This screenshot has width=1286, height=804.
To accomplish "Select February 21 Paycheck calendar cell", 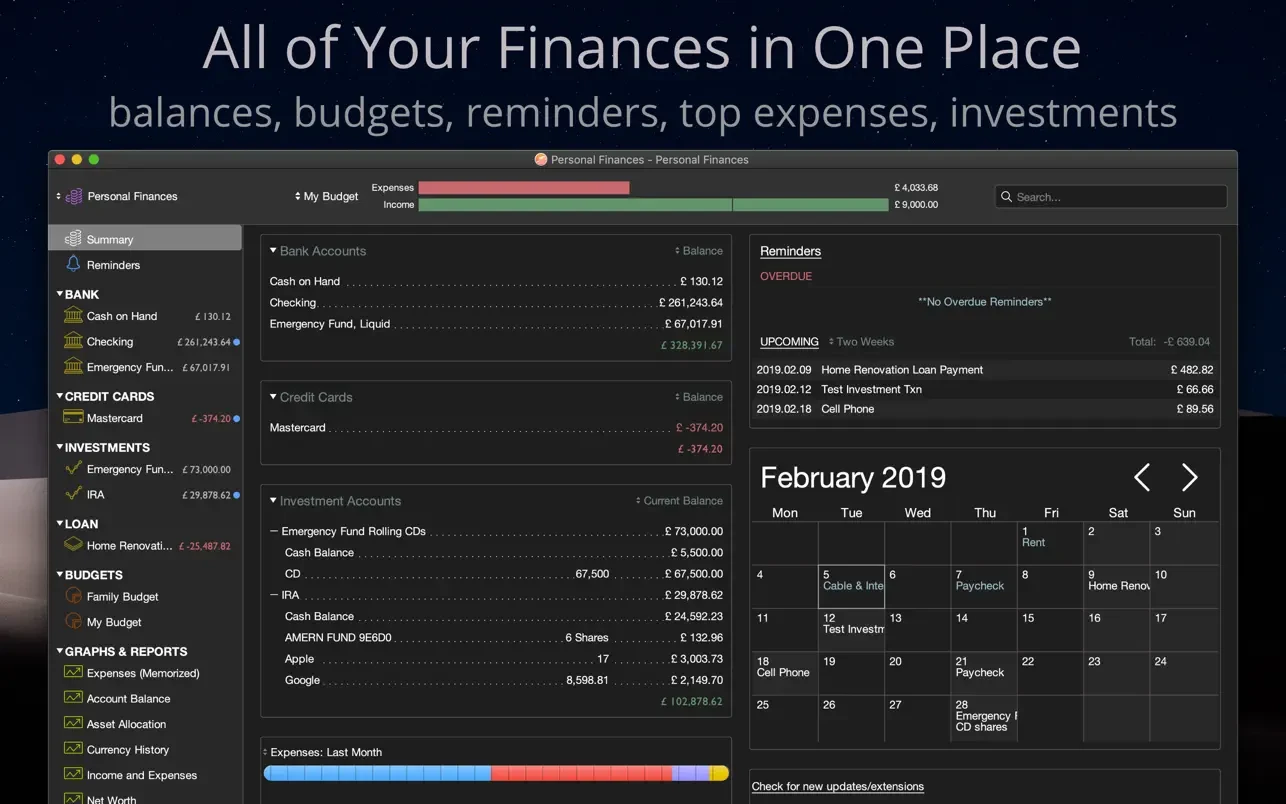I will 983,672.
